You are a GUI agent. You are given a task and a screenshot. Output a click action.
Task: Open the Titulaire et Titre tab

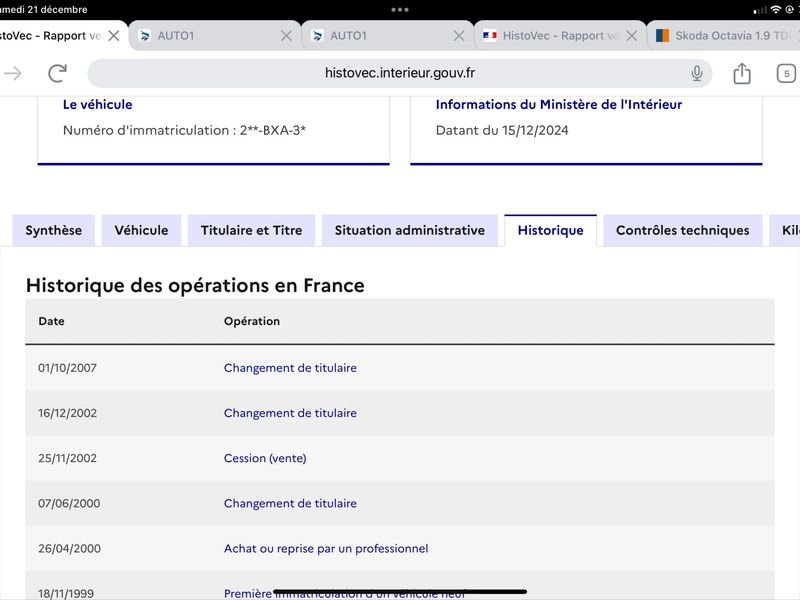tap(252, 231)
